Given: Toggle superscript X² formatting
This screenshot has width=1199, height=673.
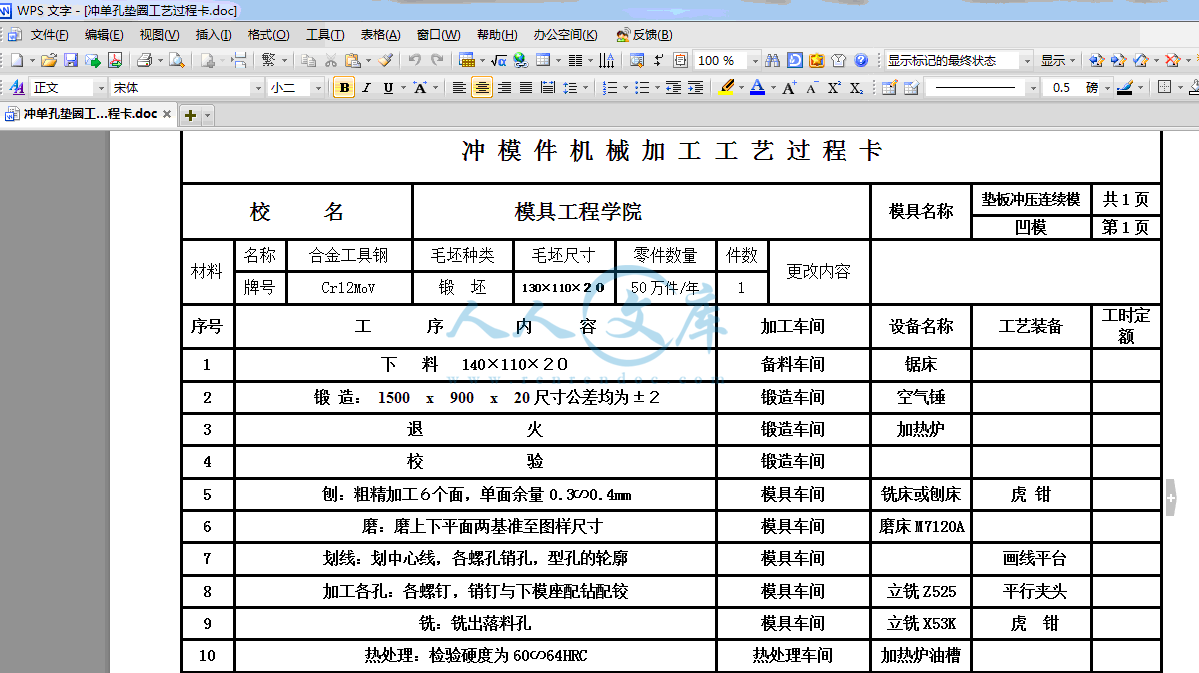Looking at the screenshot, I should (834, 88).
